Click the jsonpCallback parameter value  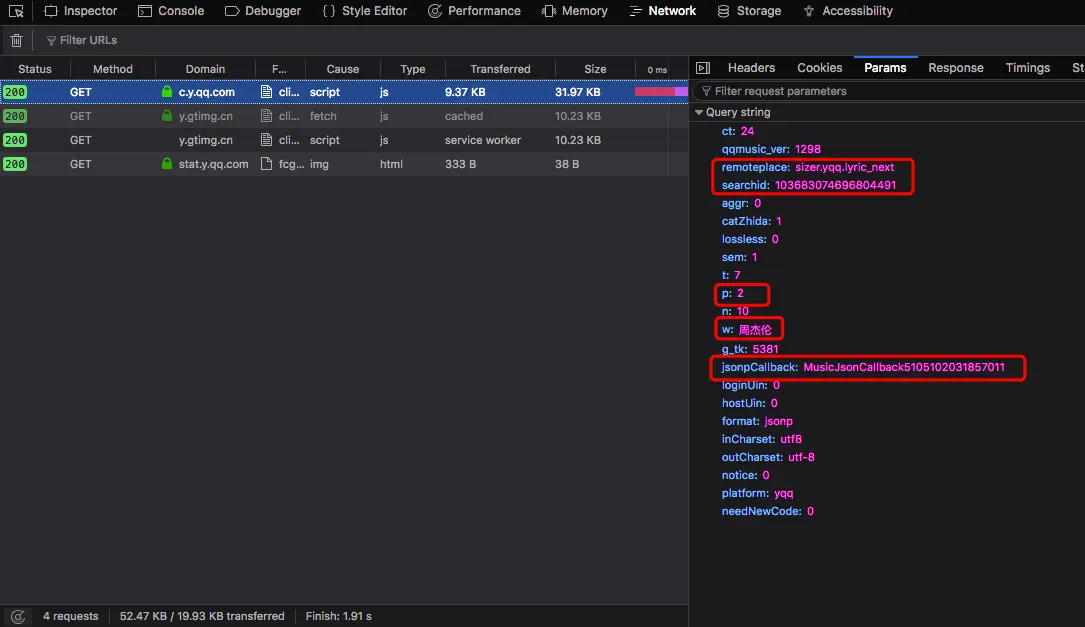(904, 367)
